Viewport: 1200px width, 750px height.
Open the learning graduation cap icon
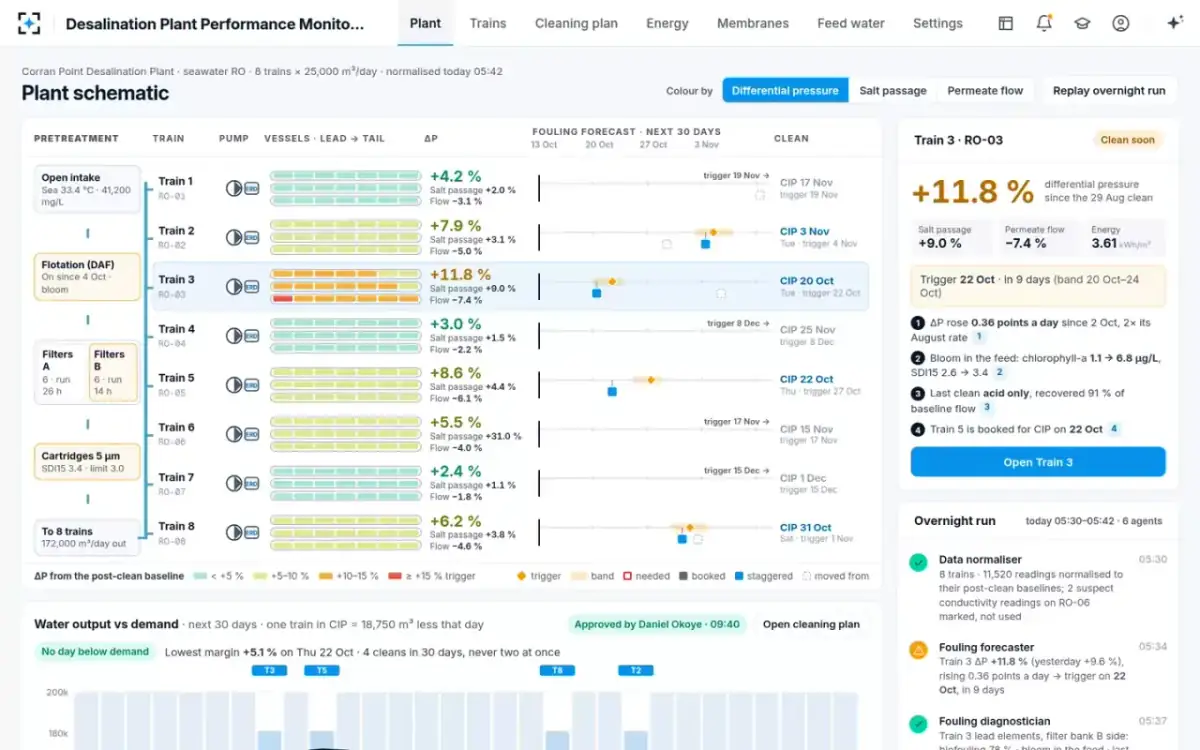1082,23
